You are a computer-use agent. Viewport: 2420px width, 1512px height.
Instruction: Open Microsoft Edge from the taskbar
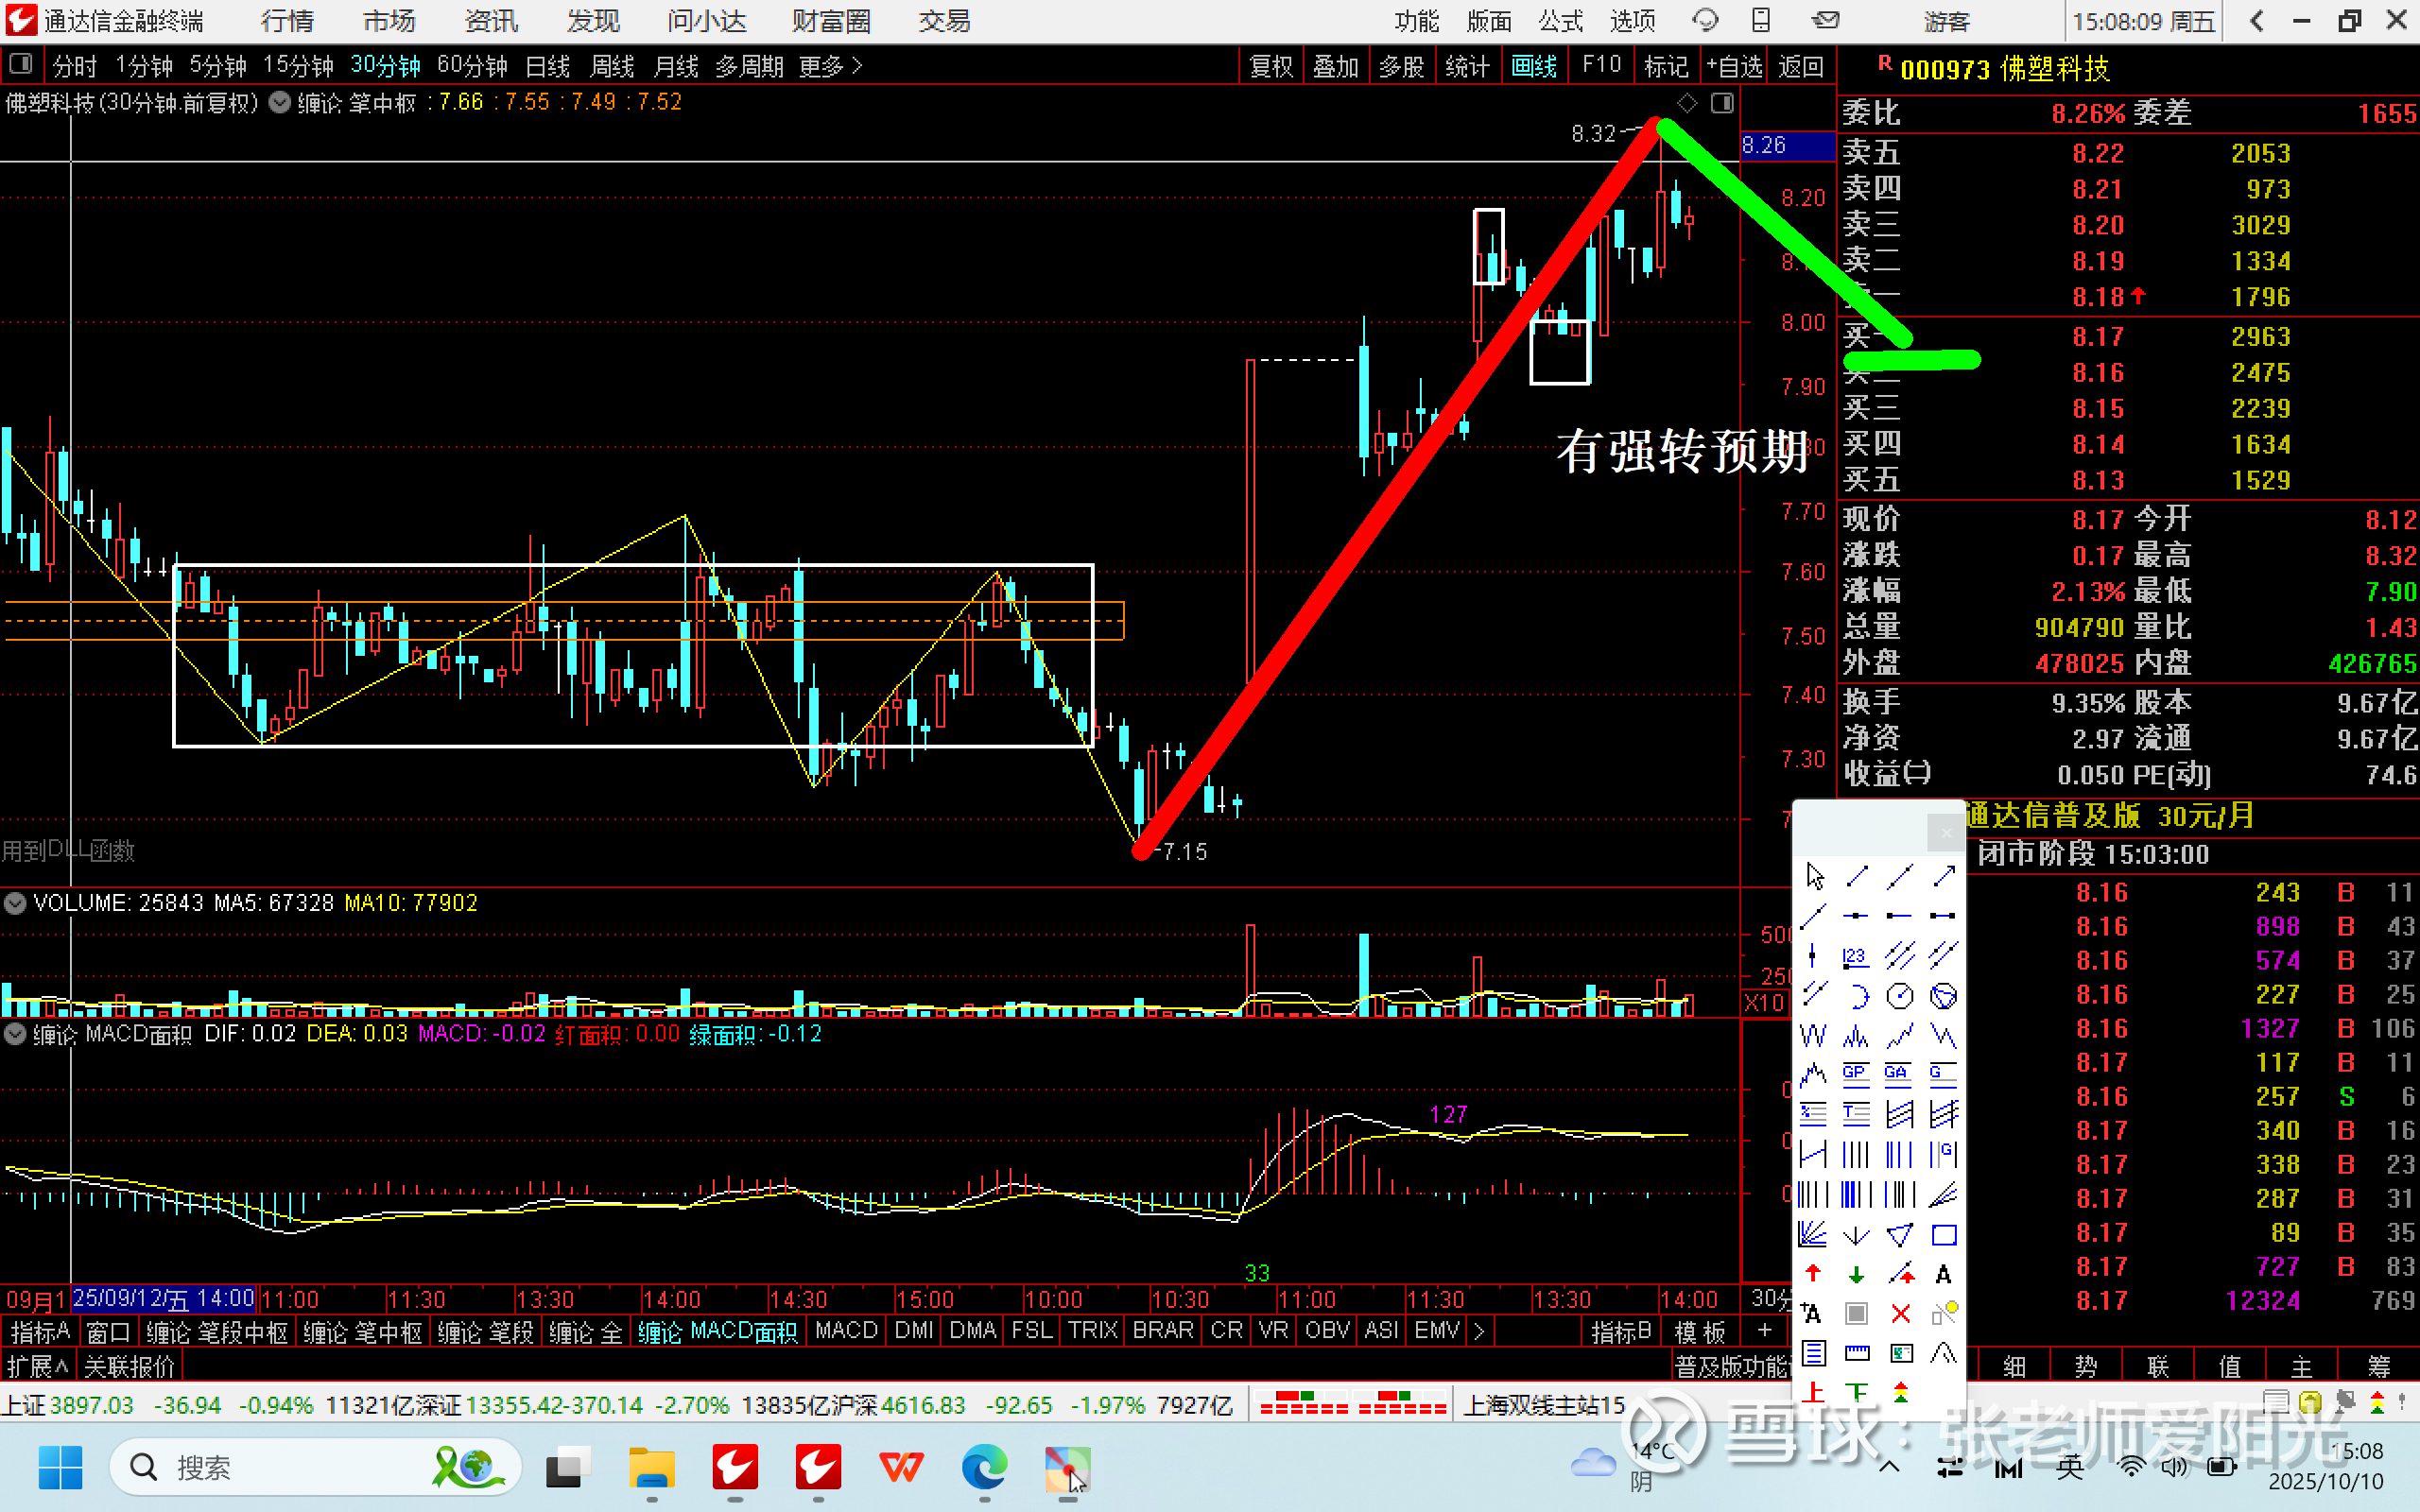pyautogui.click(x=984, y=1468)
